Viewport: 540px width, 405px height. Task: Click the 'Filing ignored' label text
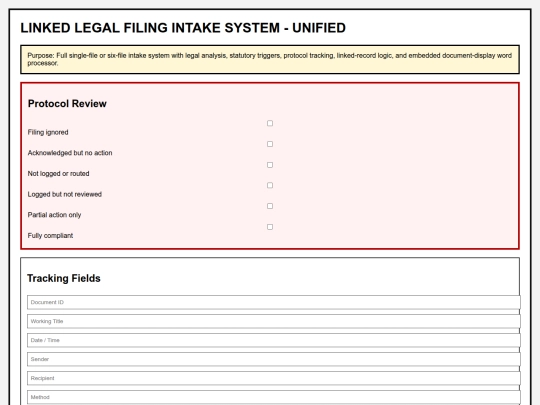48,132
